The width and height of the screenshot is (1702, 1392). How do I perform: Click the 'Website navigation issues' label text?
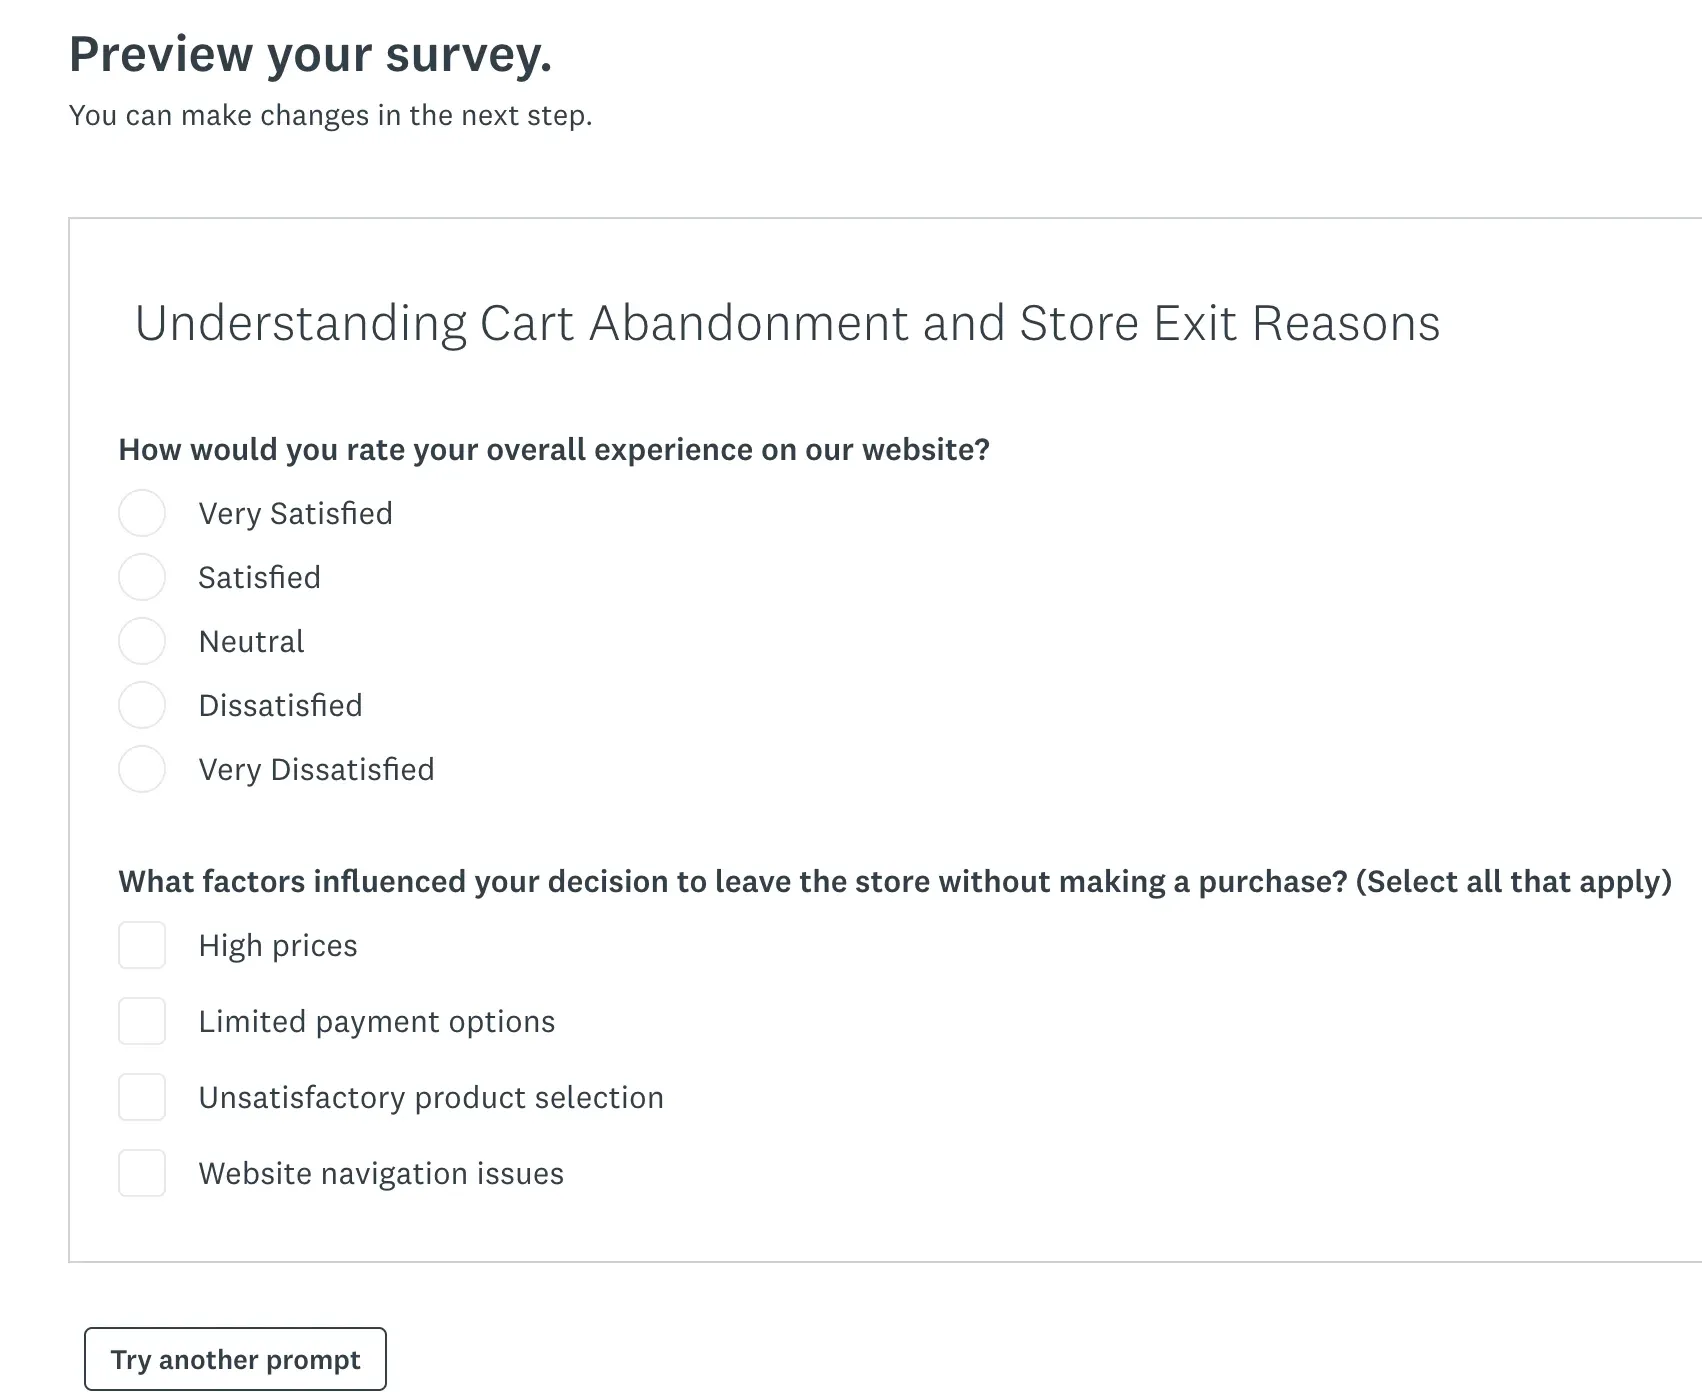[x=381, y=1173]
